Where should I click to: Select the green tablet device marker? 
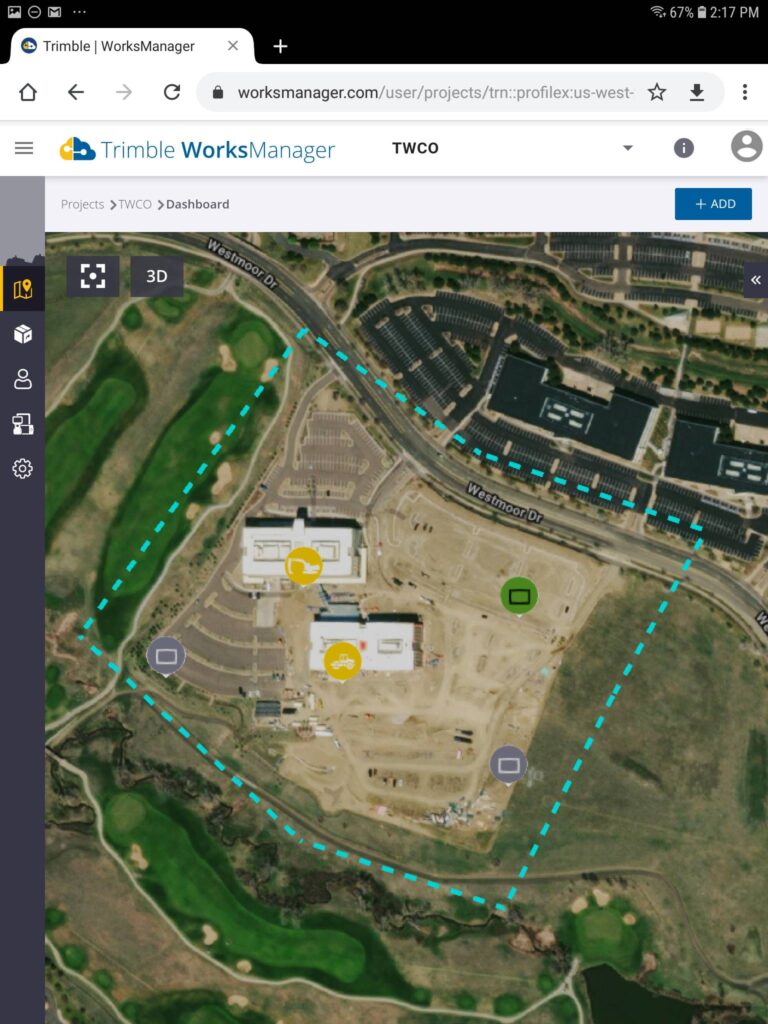(x=519, y=596)
